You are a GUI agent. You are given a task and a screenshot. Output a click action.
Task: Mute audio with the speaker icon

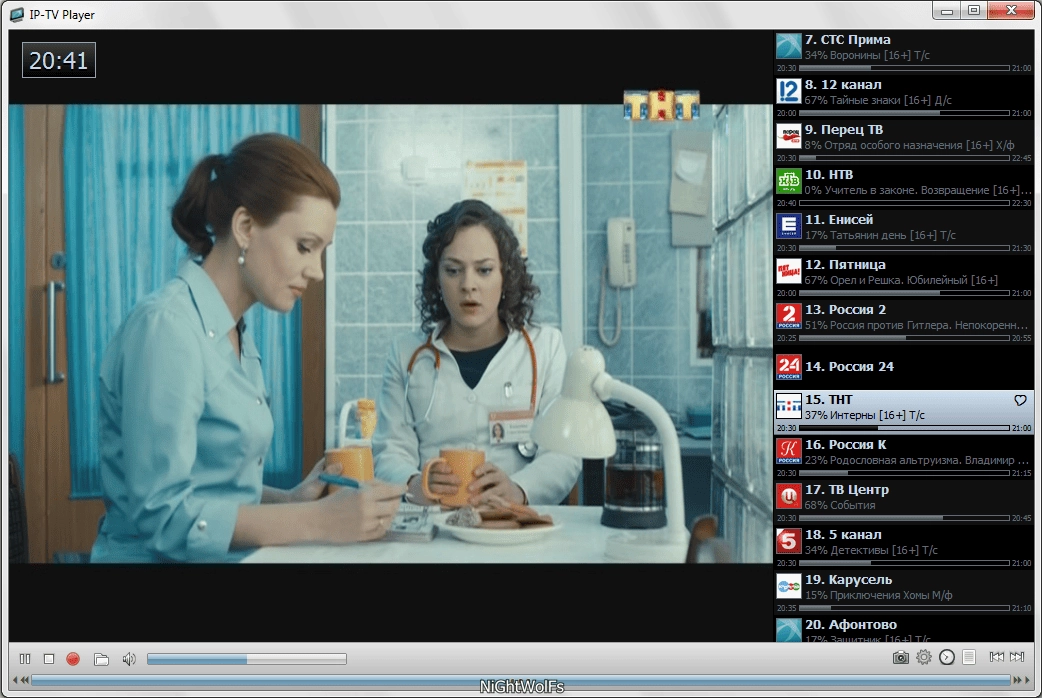[129, 659]
